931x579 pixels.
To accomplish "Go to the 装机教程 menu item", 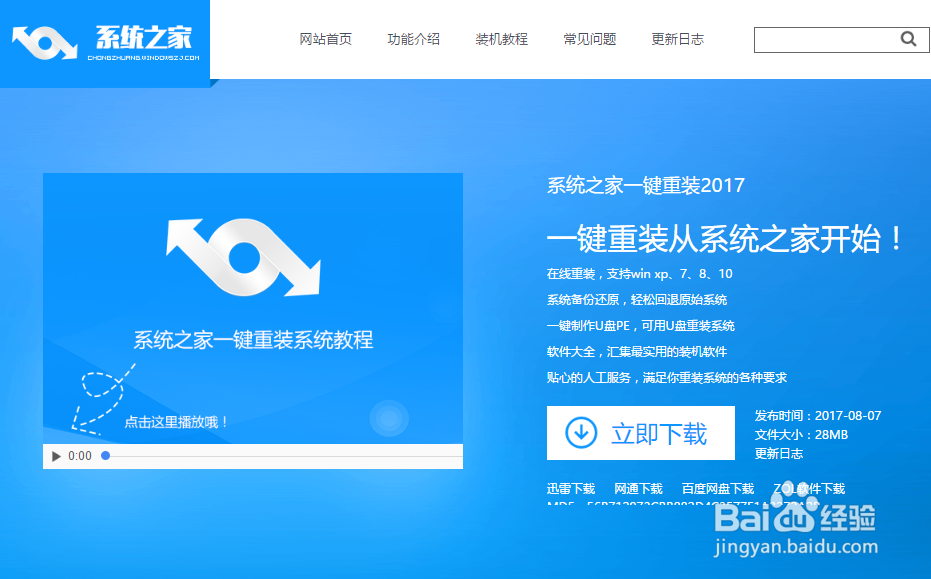I will tap(501, 39).
